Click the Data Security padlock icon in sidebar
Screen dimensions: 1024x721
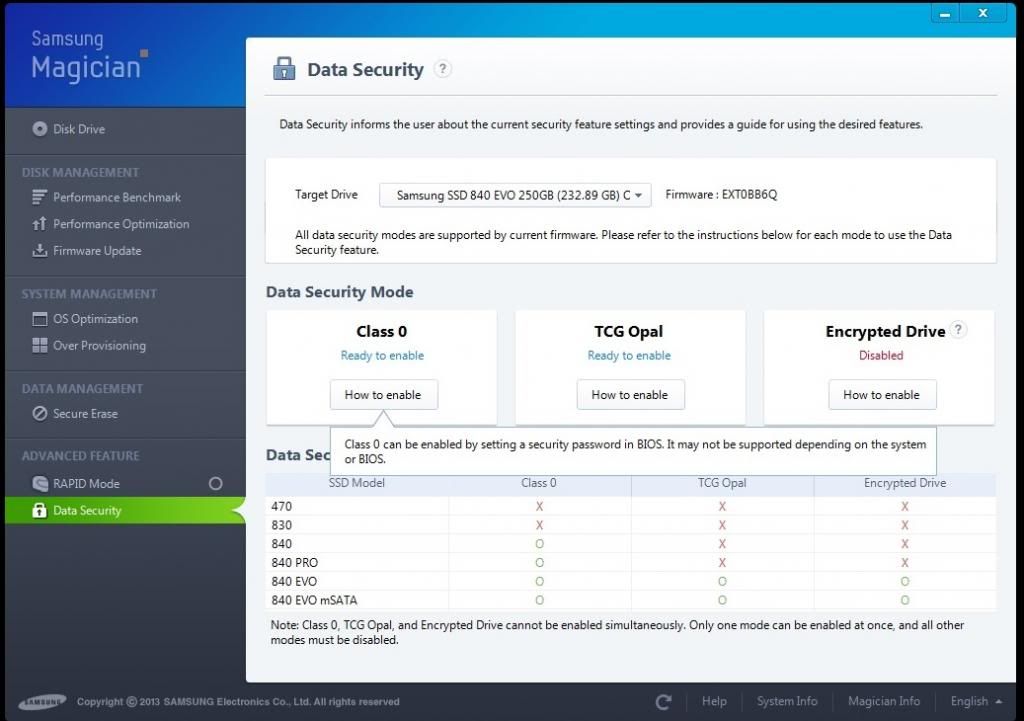click(x=39, y=510)
